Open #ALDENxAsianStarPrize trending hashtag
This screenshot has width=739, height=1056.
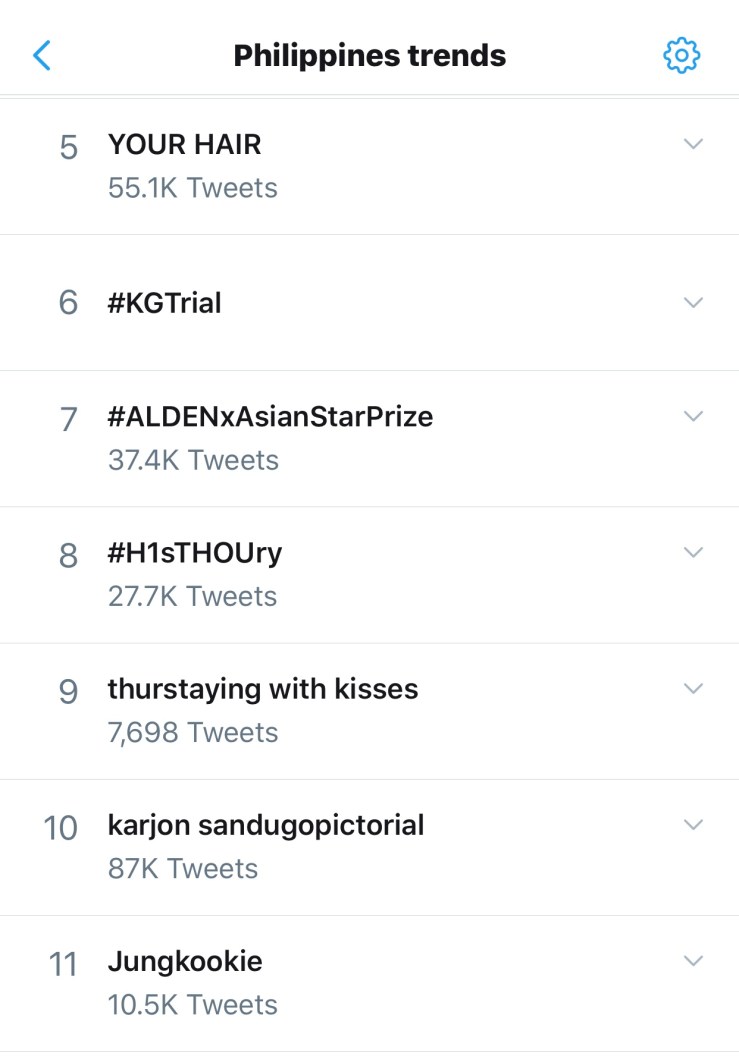pyautogui.click(x=271, y=416)
